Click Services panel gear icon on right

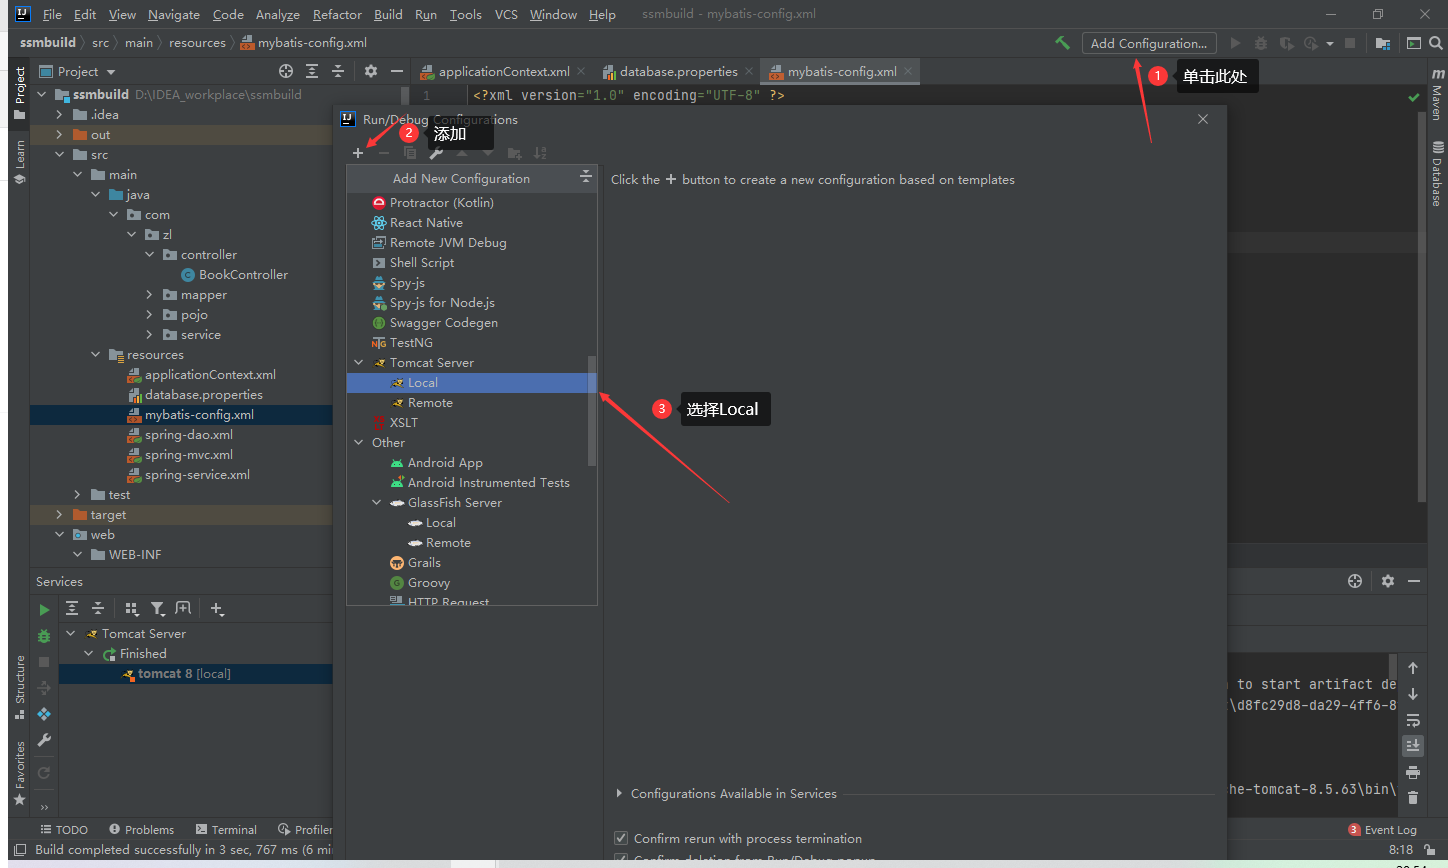[1387, 581]
